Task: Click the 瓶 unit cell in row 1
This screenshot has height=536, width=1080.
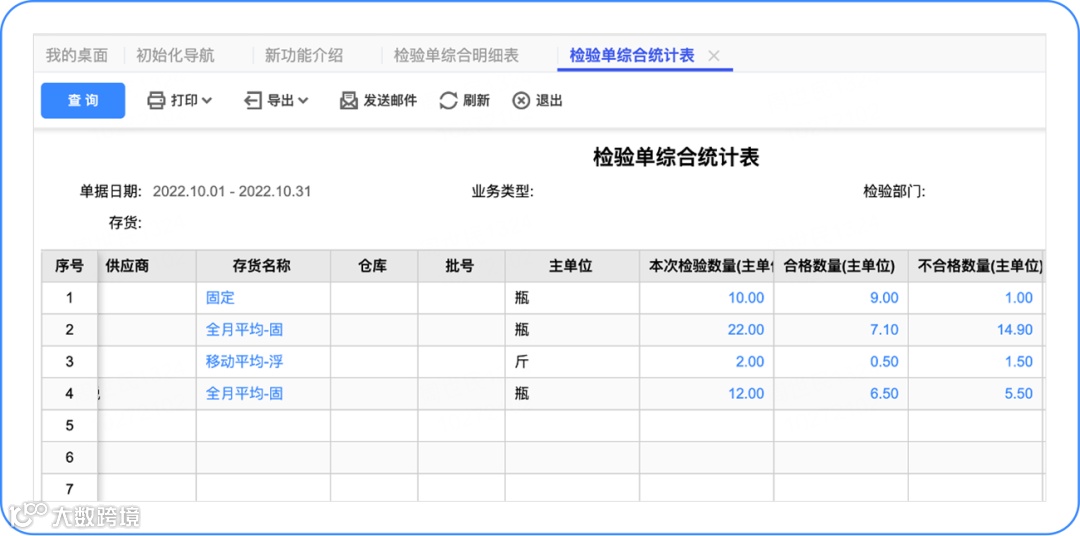Action: [572, 298]
